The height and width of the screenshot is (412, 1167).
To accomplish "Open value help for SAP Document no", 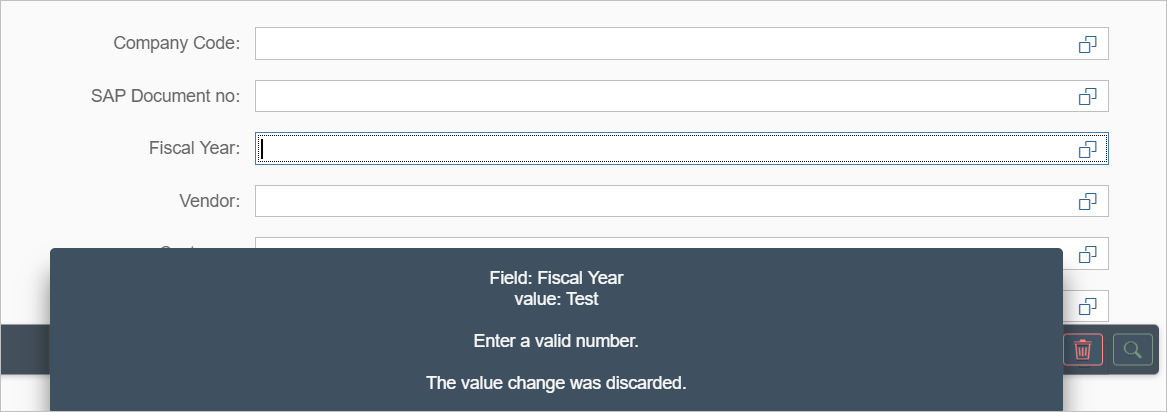I will (1087, 96).
